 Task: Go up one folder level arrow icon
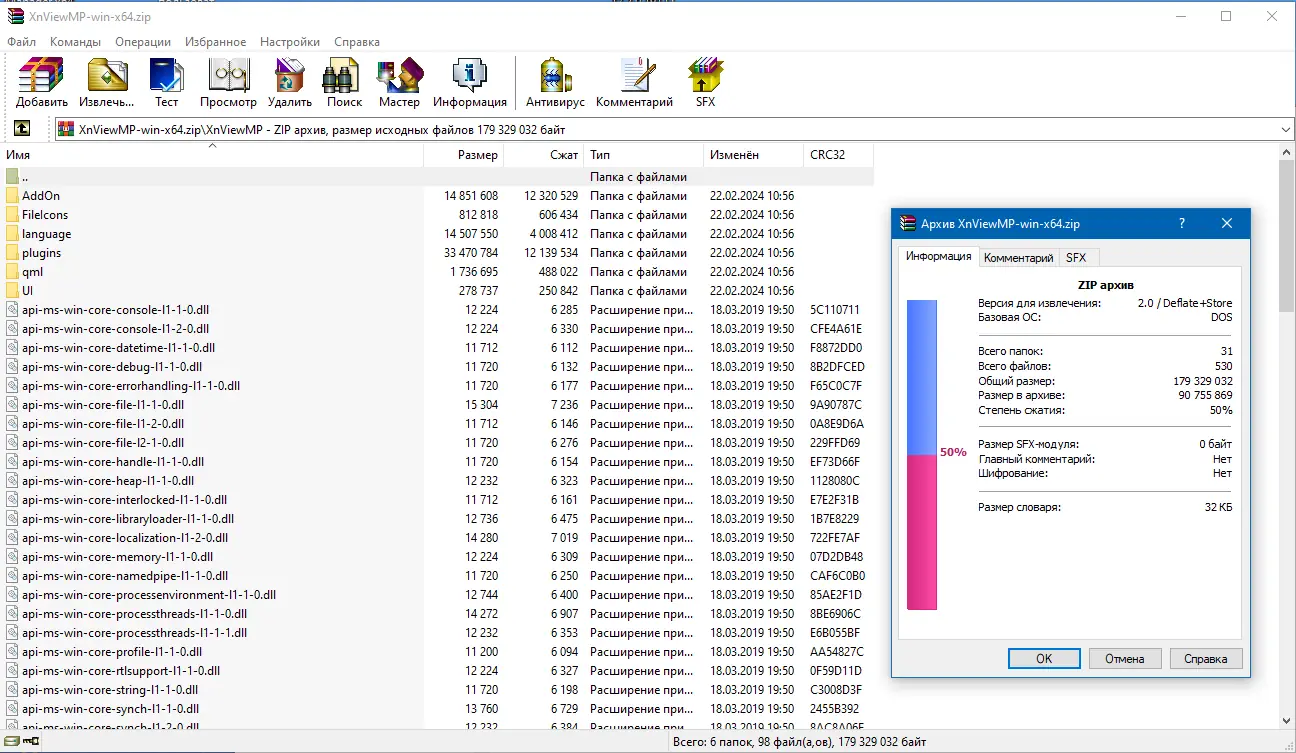point(22,129)
